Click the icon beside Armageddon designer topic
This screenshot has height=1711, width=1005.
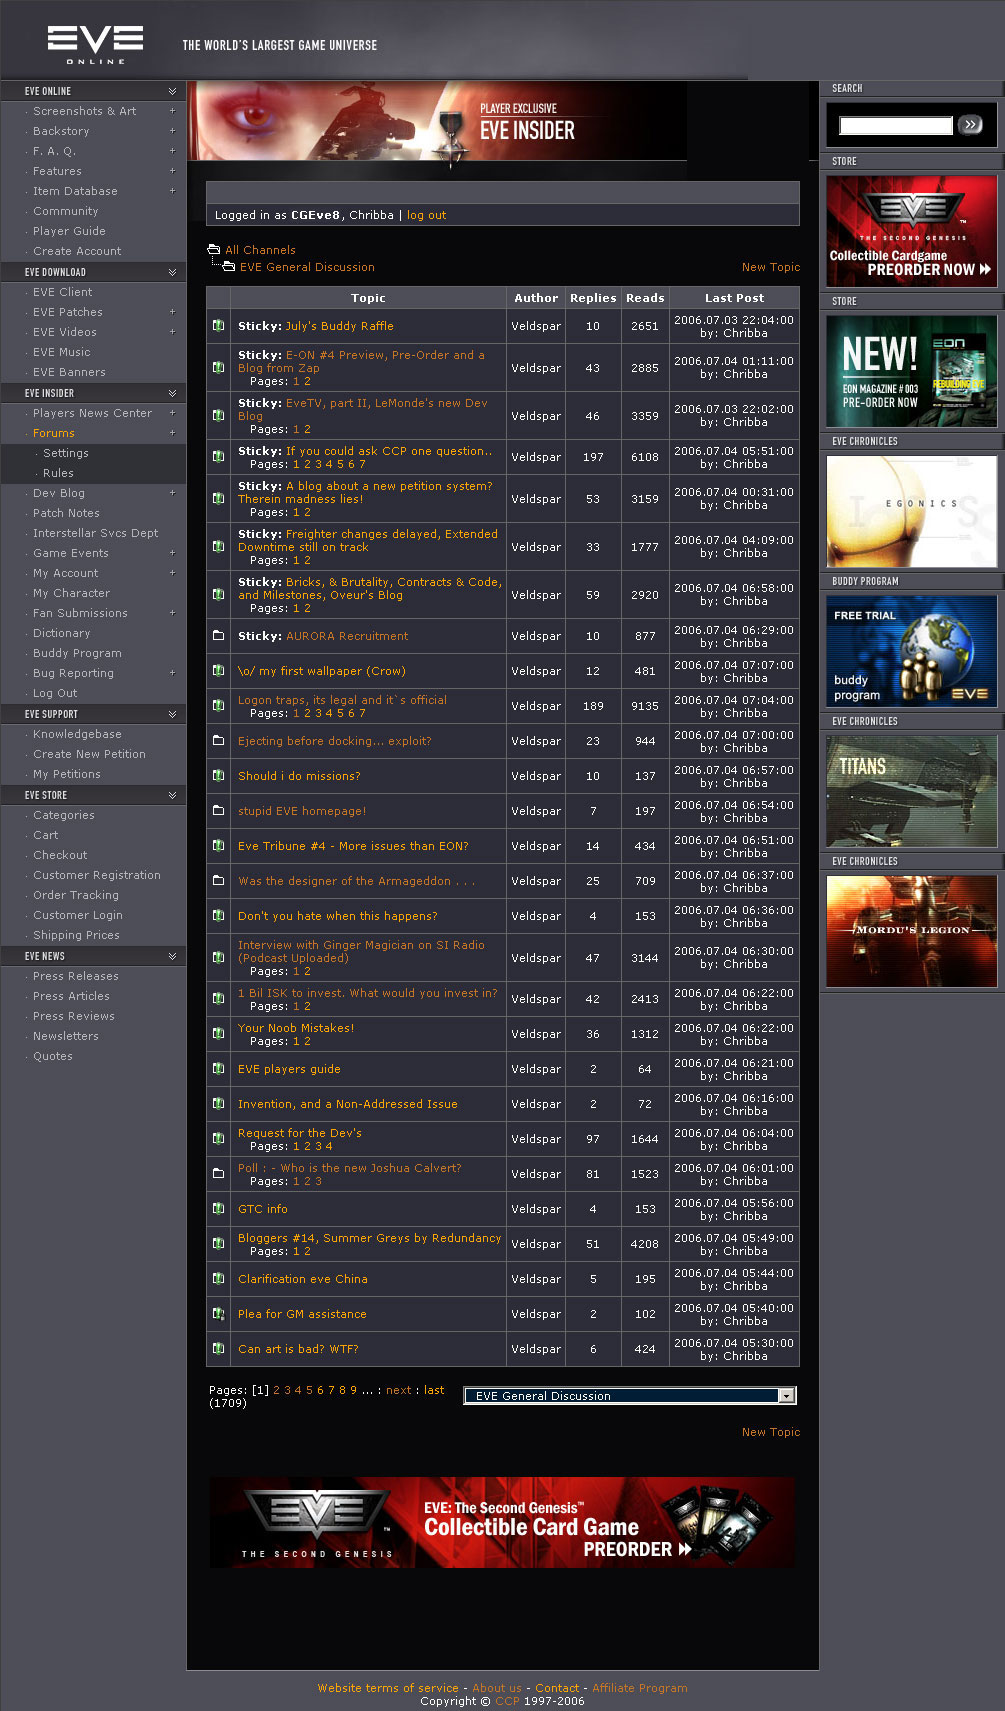(x=218, y=881)
